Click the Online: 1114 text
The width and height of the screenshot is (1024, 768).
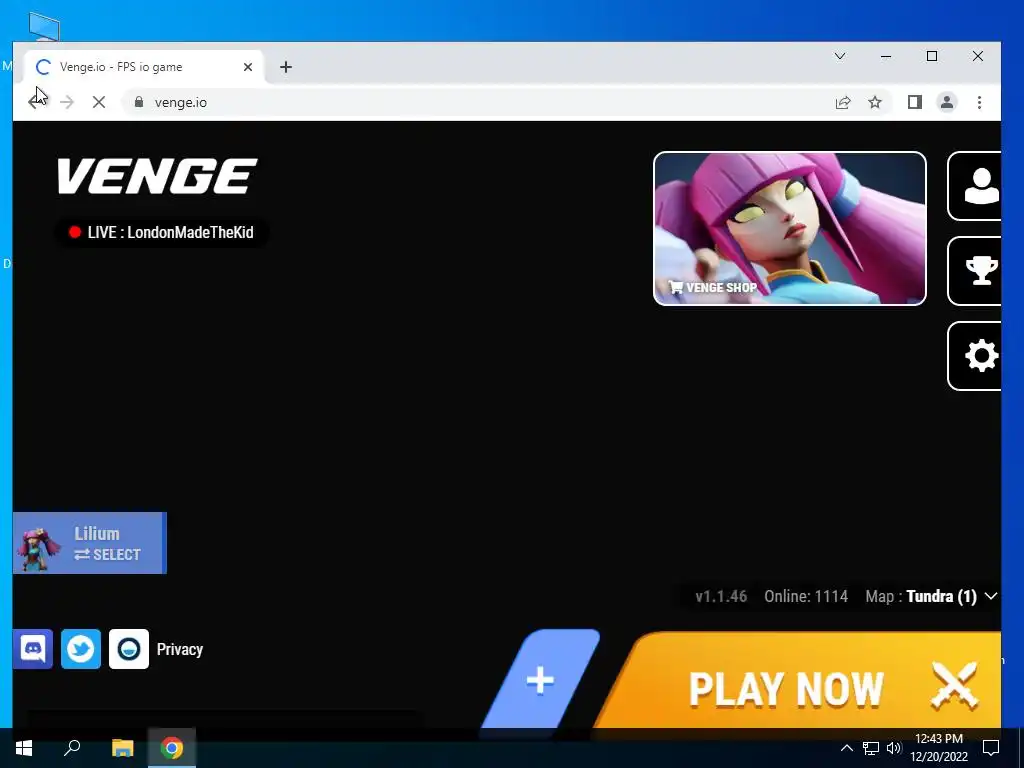(806, 596)
